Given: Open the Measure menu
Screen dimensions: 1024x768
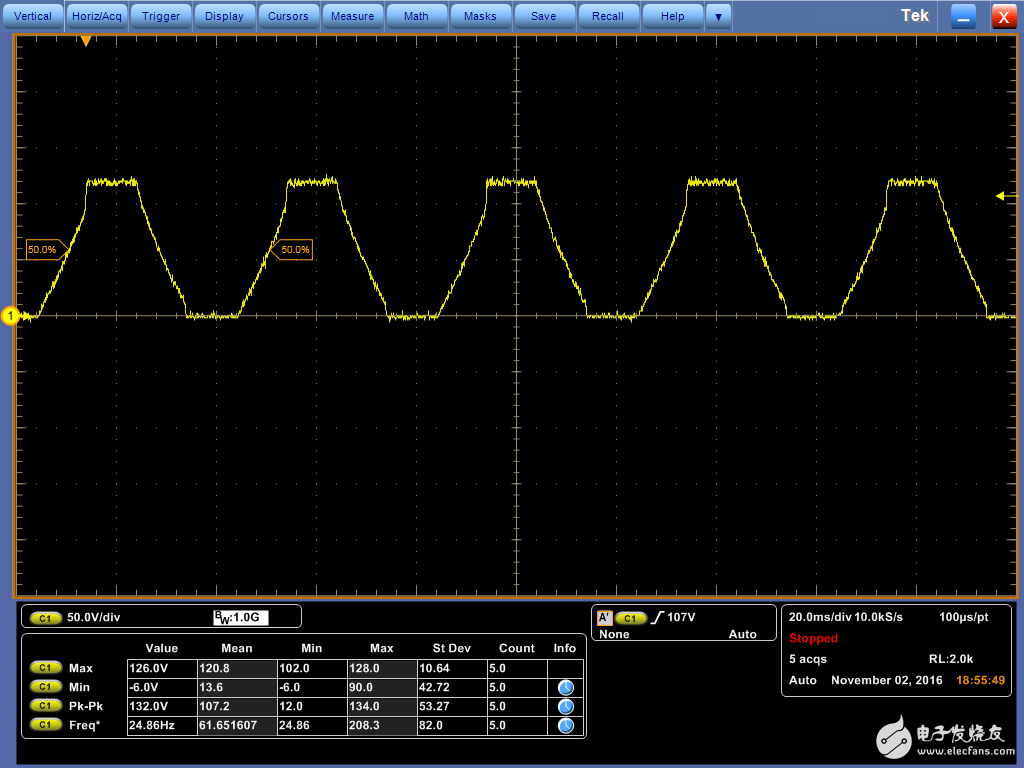Looking at the screenshot, I should click(352, 16).
